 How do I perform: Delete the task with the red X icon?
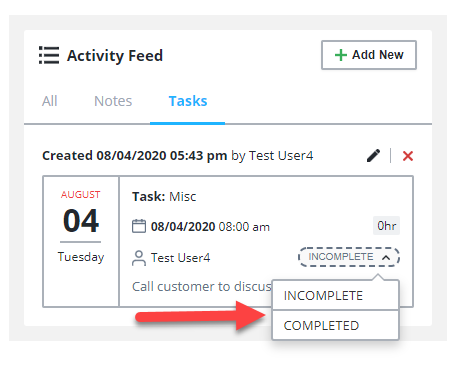point(408,156)
